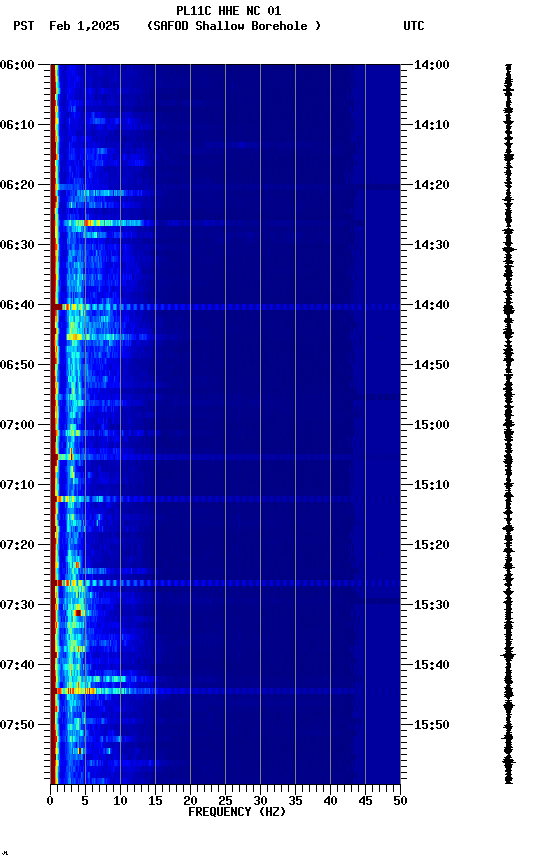The image size is (552, 864).
Task: Click the "15:50" UTC time label
Action: click(x=432, y=725)
